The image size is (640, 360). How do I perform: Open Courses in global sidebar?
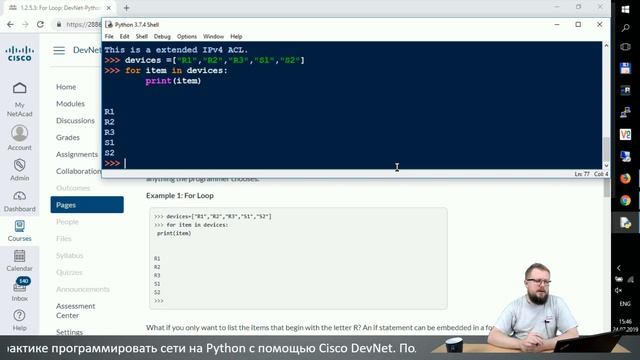click(19, 231)
